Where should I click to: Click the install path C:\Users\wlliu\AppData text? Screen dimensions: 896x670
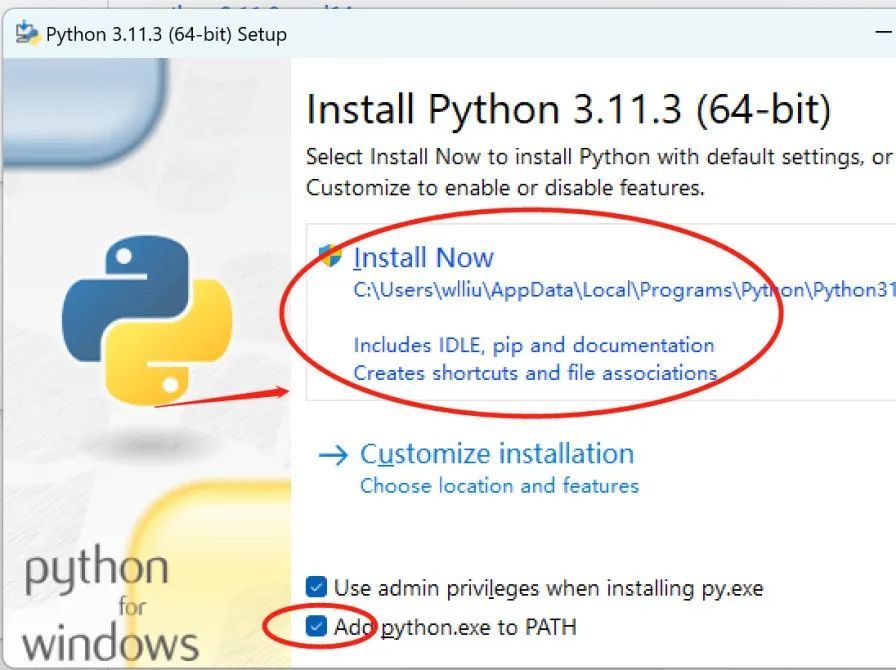click(x=624, y=290)
